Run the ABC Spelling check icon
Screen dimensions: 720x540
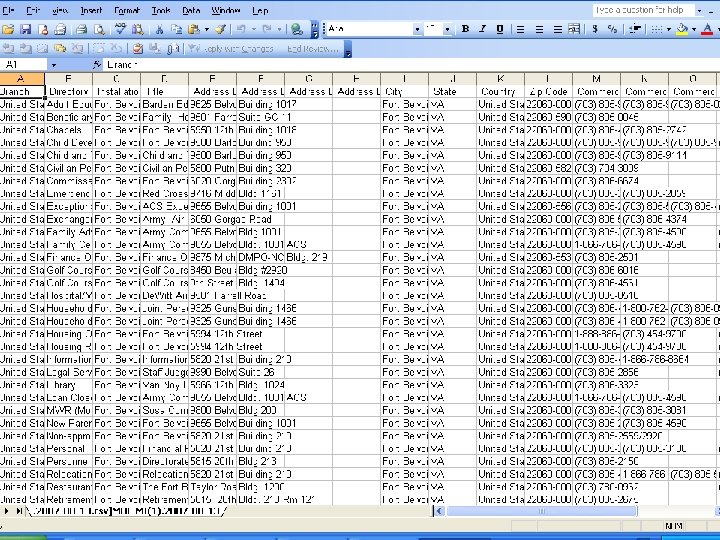pyautogui.click(x=120, y=30)
